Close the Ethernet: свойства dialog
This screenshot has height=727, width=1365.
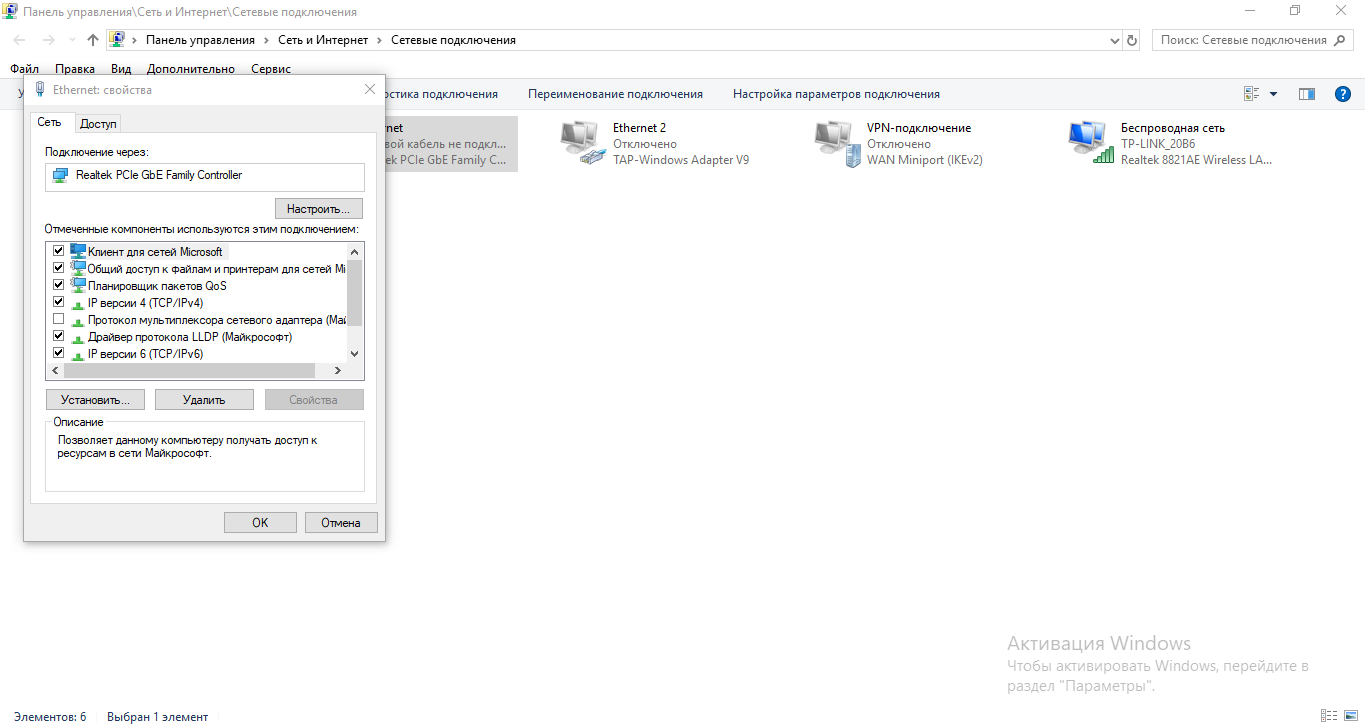(370, 89)
